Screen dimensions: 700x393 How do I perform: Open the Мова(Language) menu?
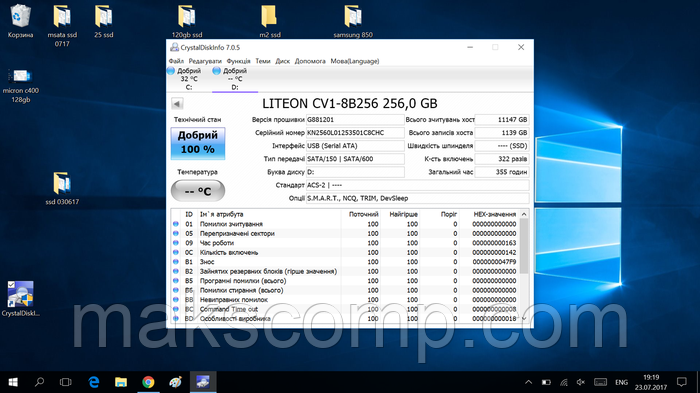pyautogui.click(x=355, y=61)
